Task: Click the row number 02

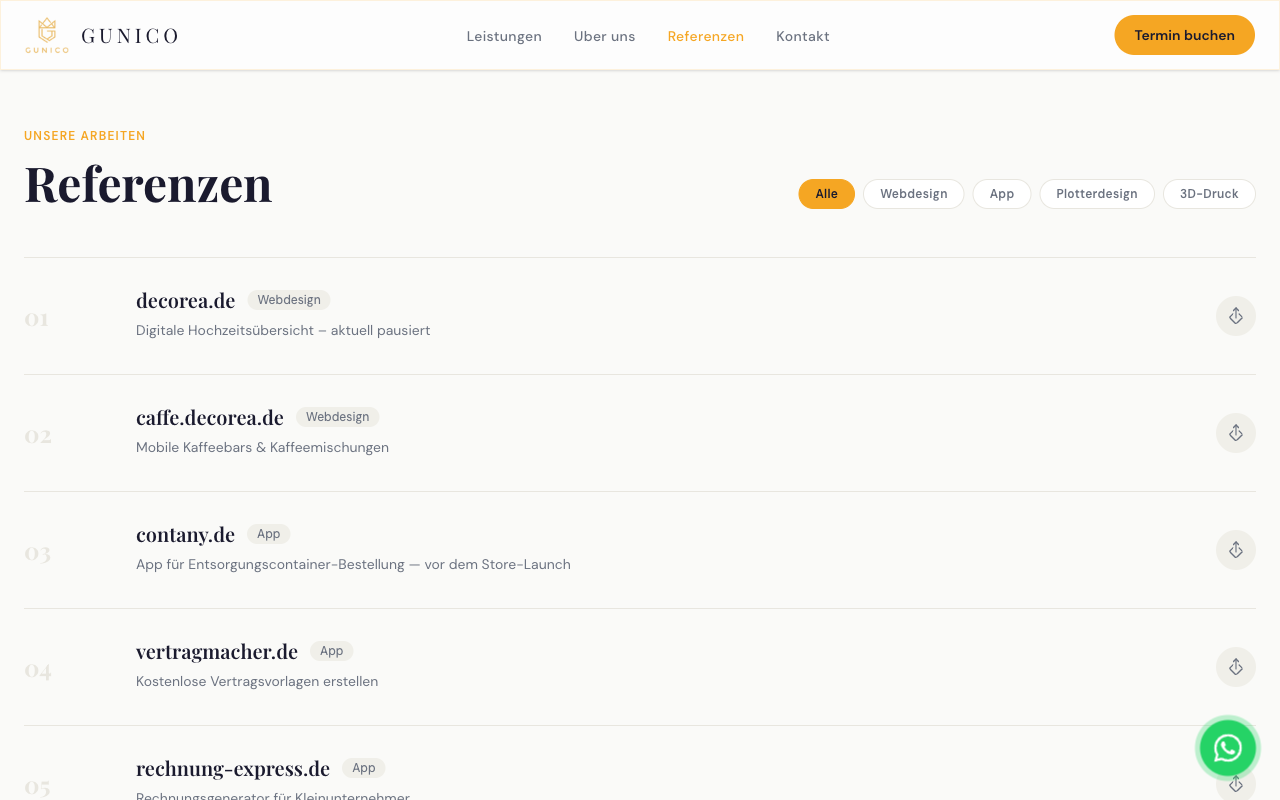Action: click(38, 436)
